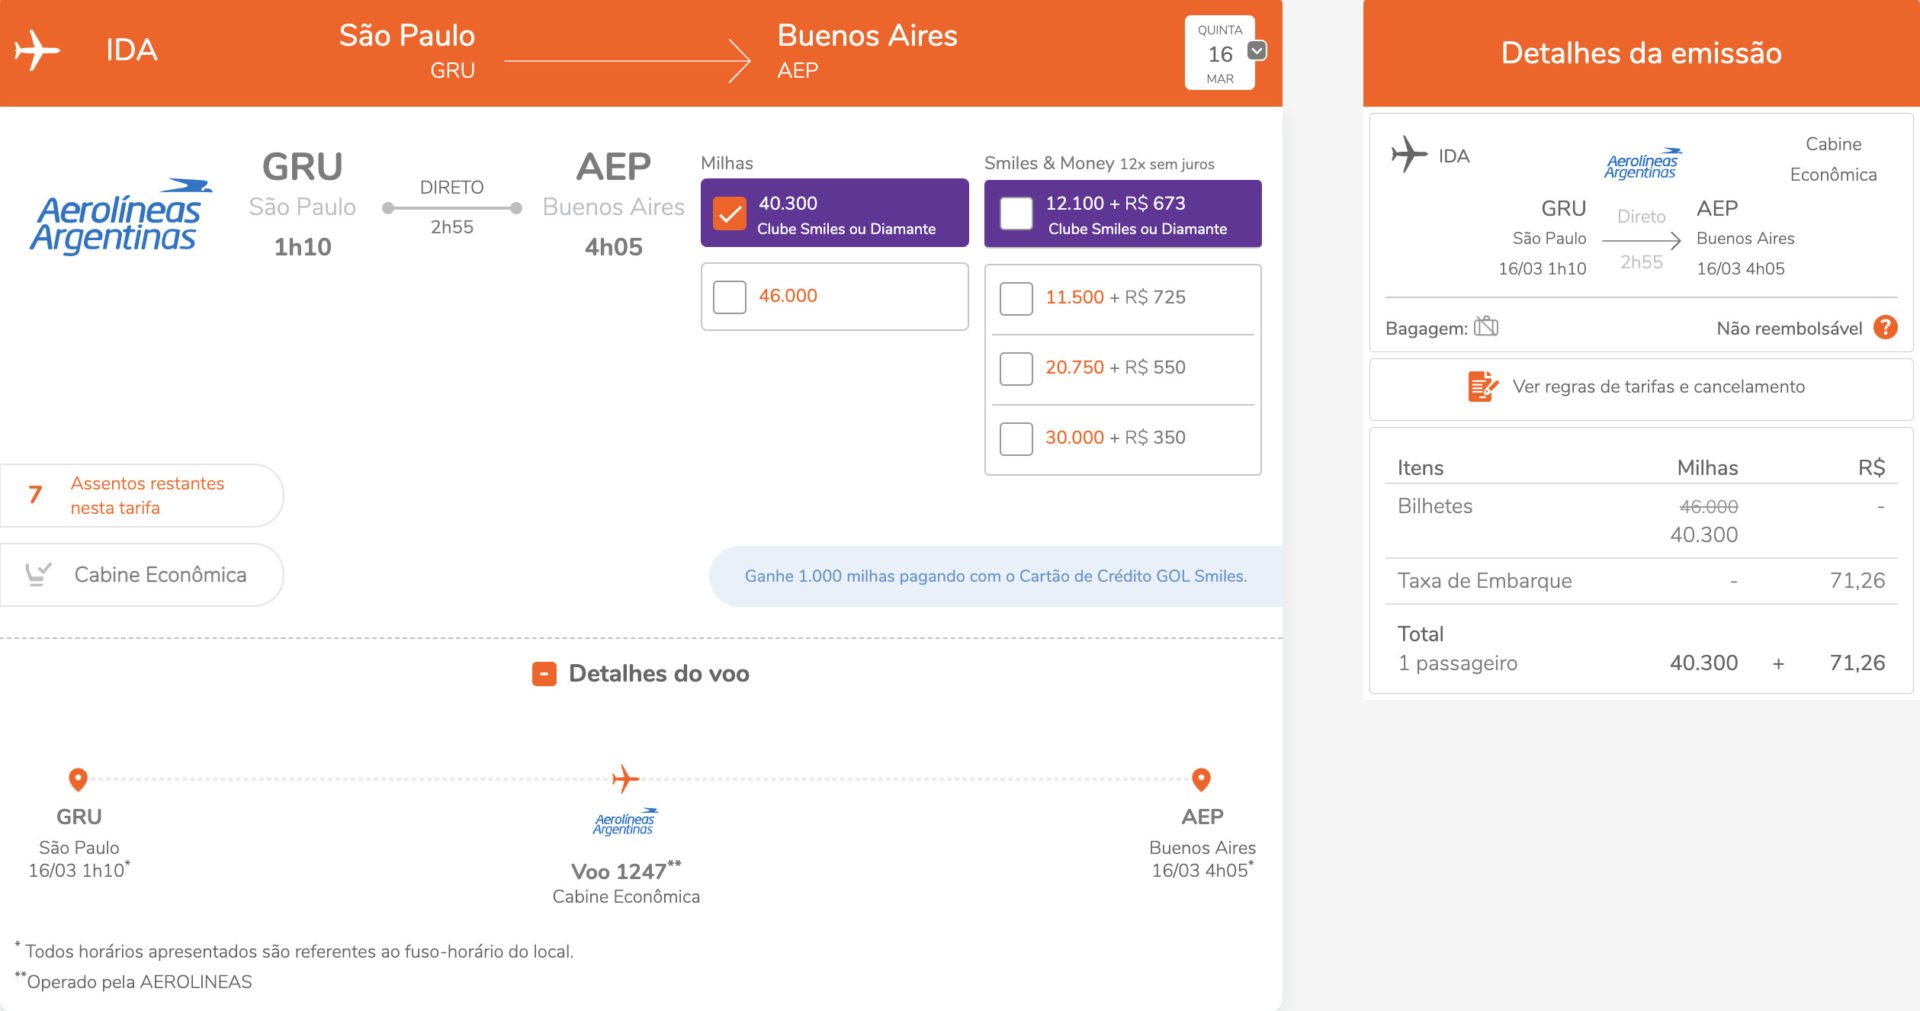Check the 30.000 + R$ 350 option
Viewport: 1920px width, 1011px height.
click(1016, 438)
